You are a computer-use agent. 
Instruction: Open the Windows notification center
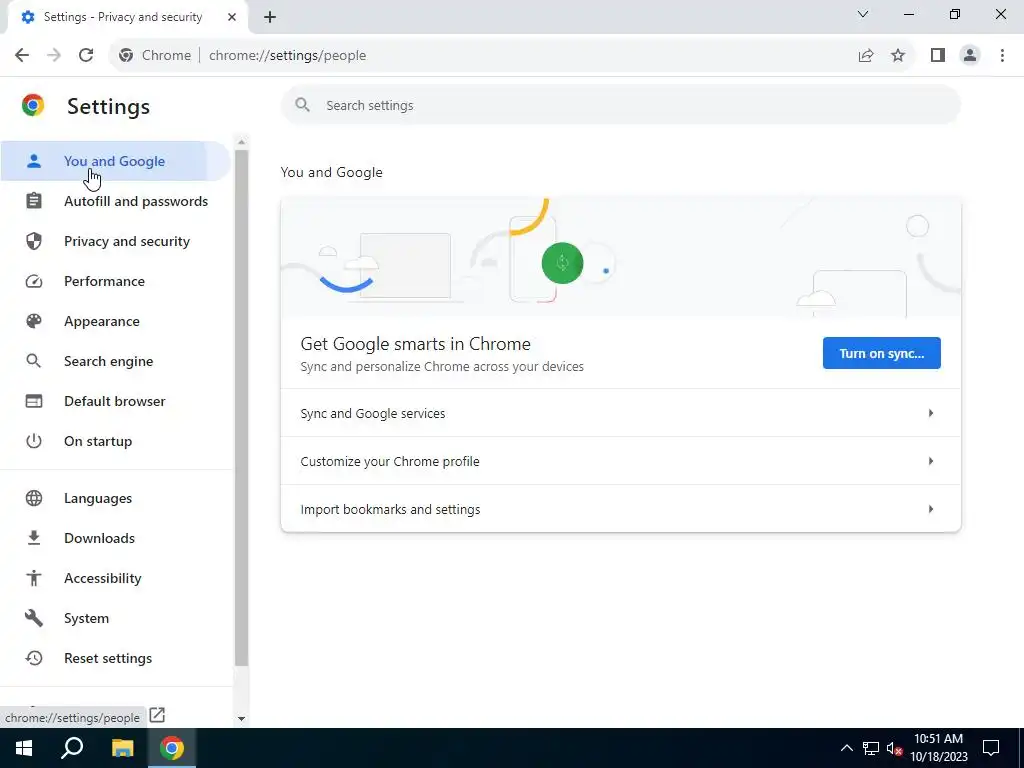coord(991,748)
